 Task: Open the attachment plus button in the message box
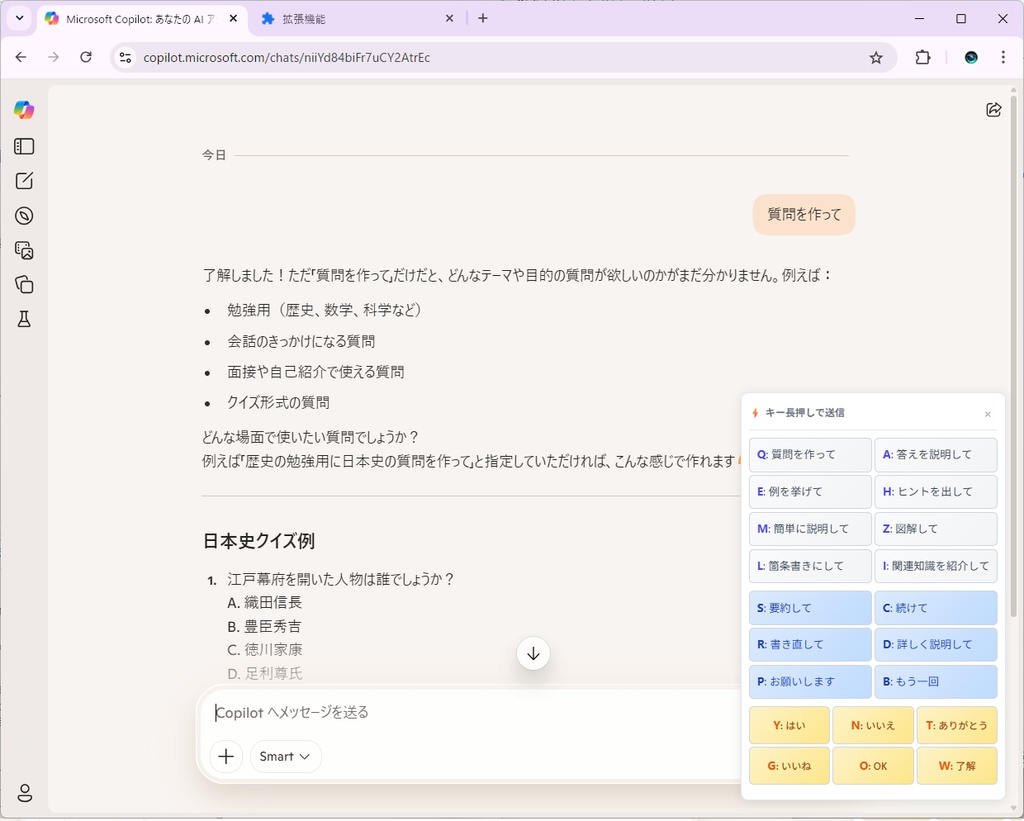(x=226, y=756)
